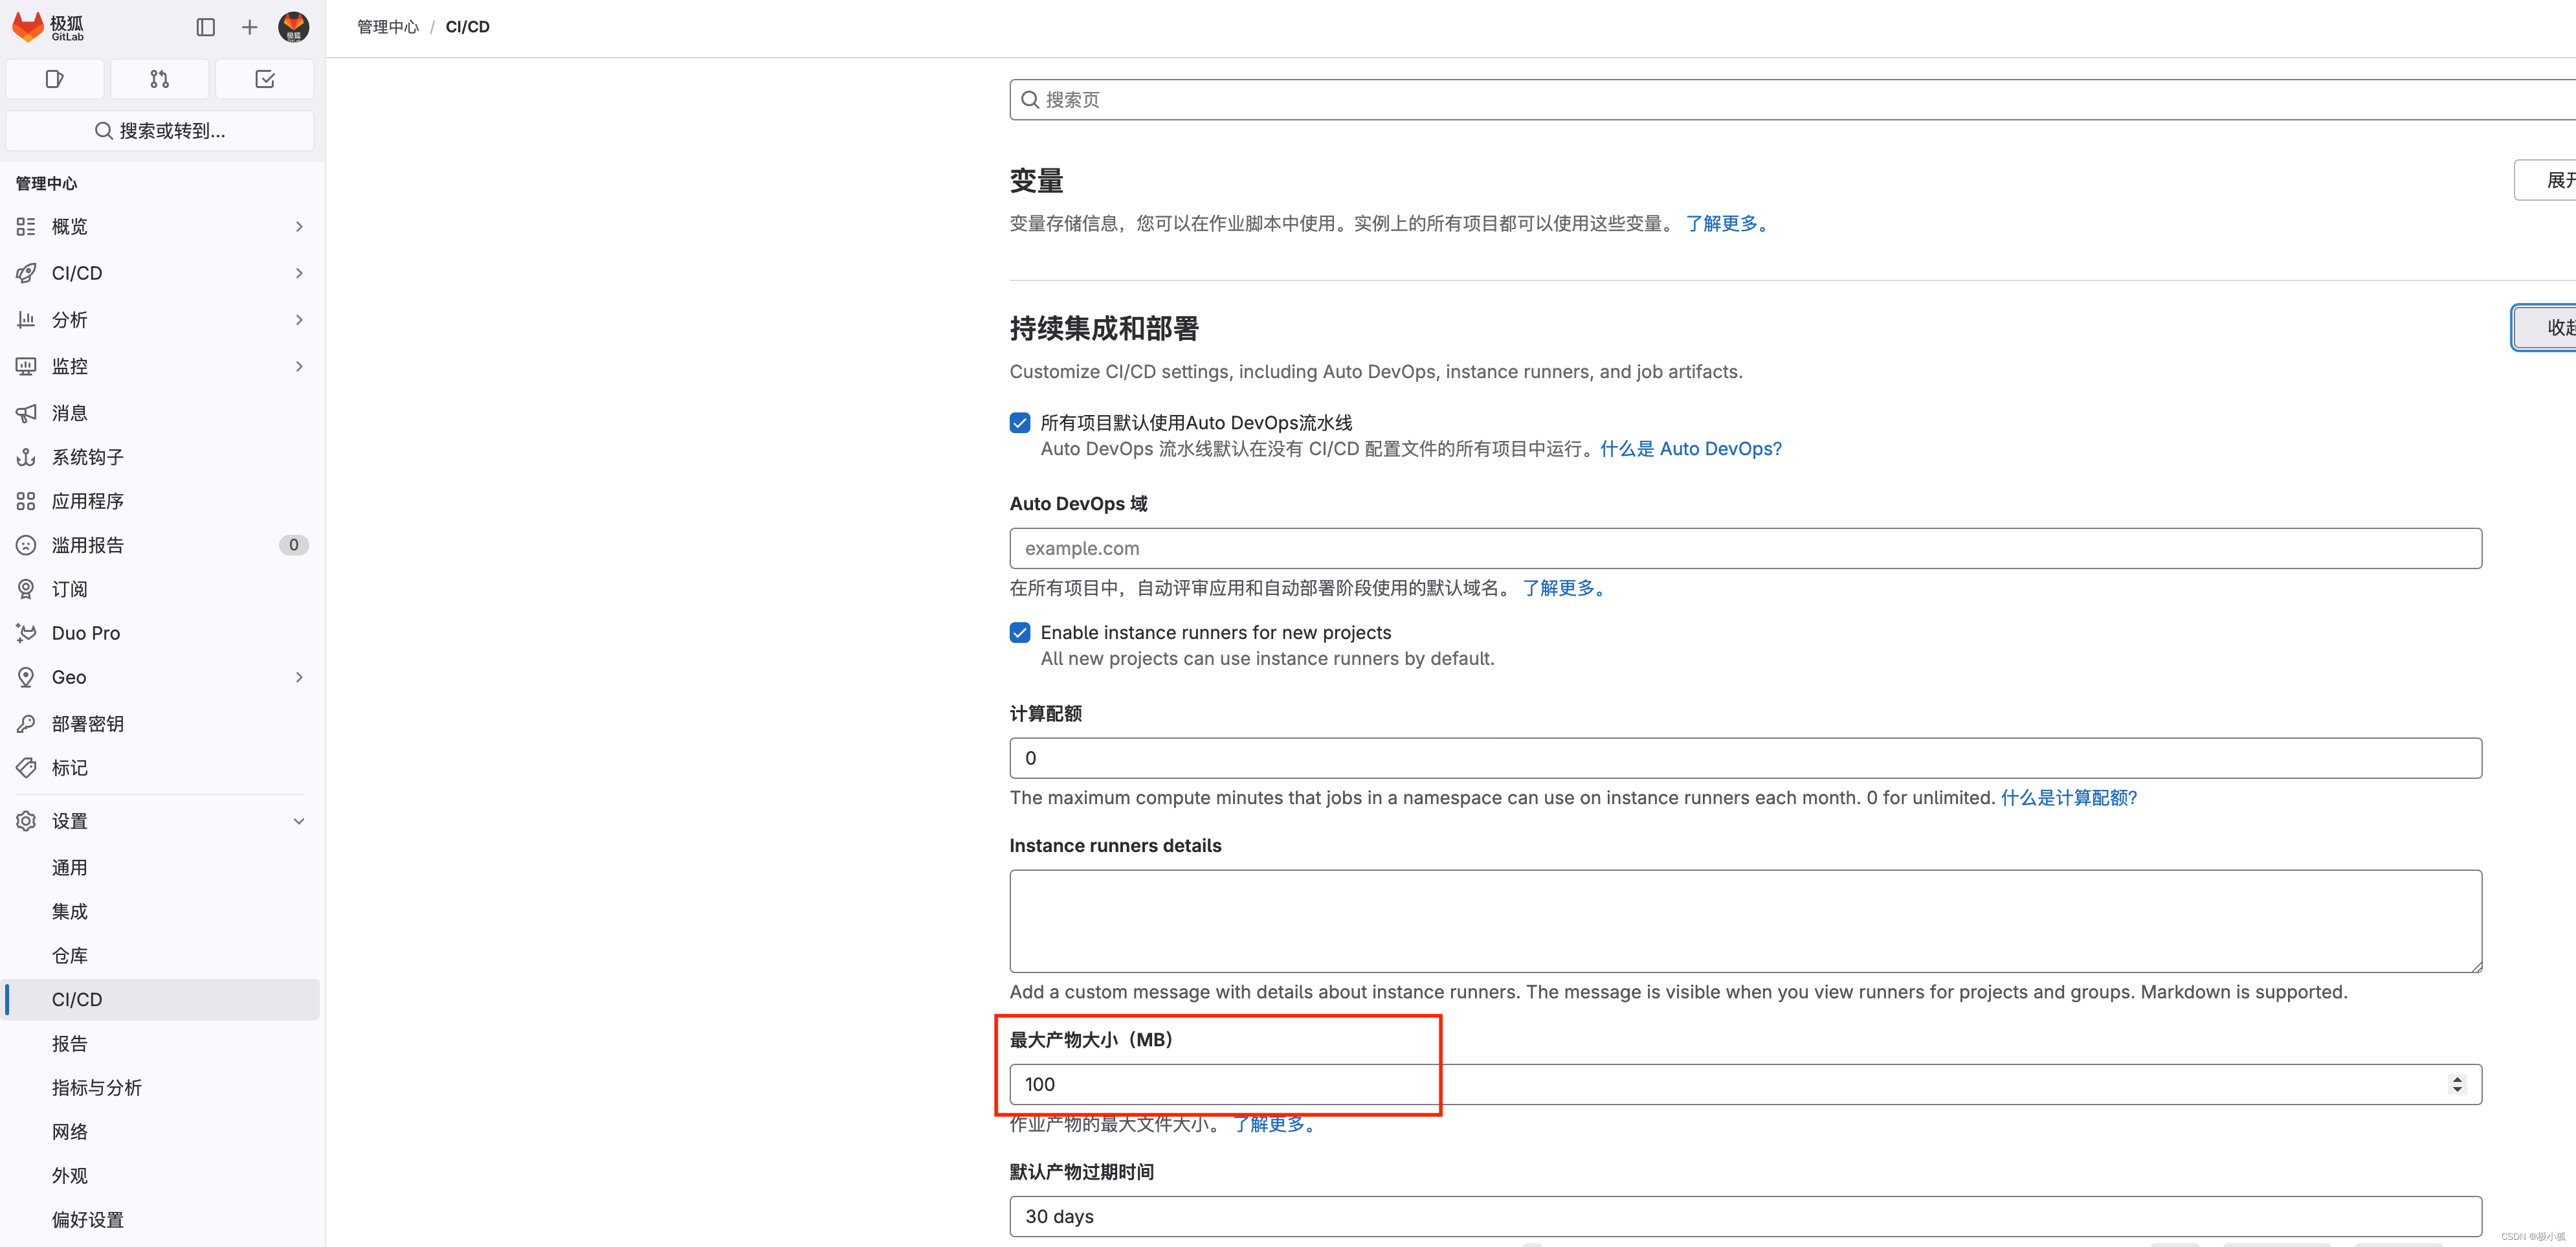Click the stepper arrows on 最大产物大小 field
The height and width of the screenshot is (1247, 2576).
point(2457,1084)
